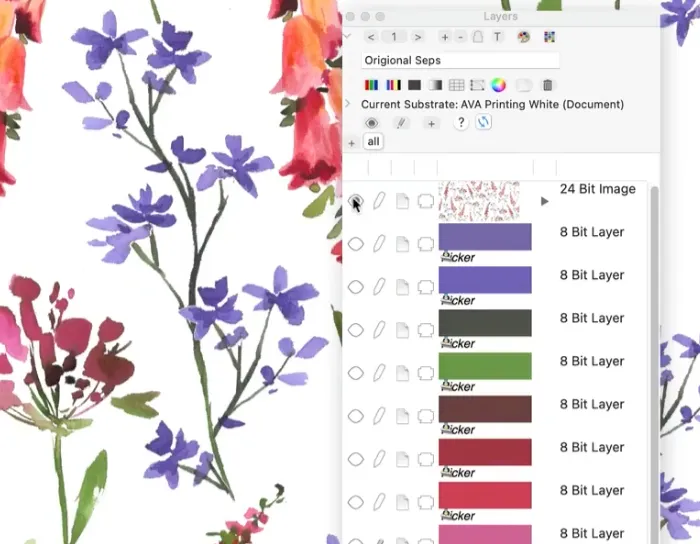Toggle the padlock lock icon
The image size is (700, 544).
(478, 37)
